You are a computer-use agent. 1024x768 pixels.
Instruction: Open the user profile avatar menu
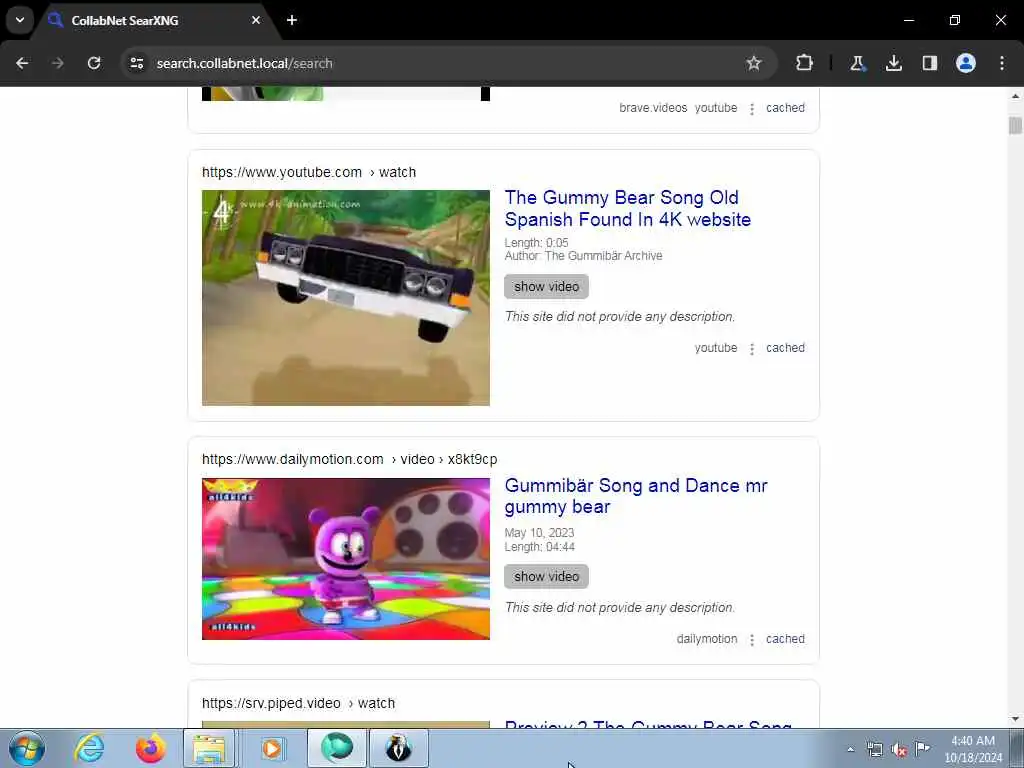pyautogui.click(x=966, y=63)
